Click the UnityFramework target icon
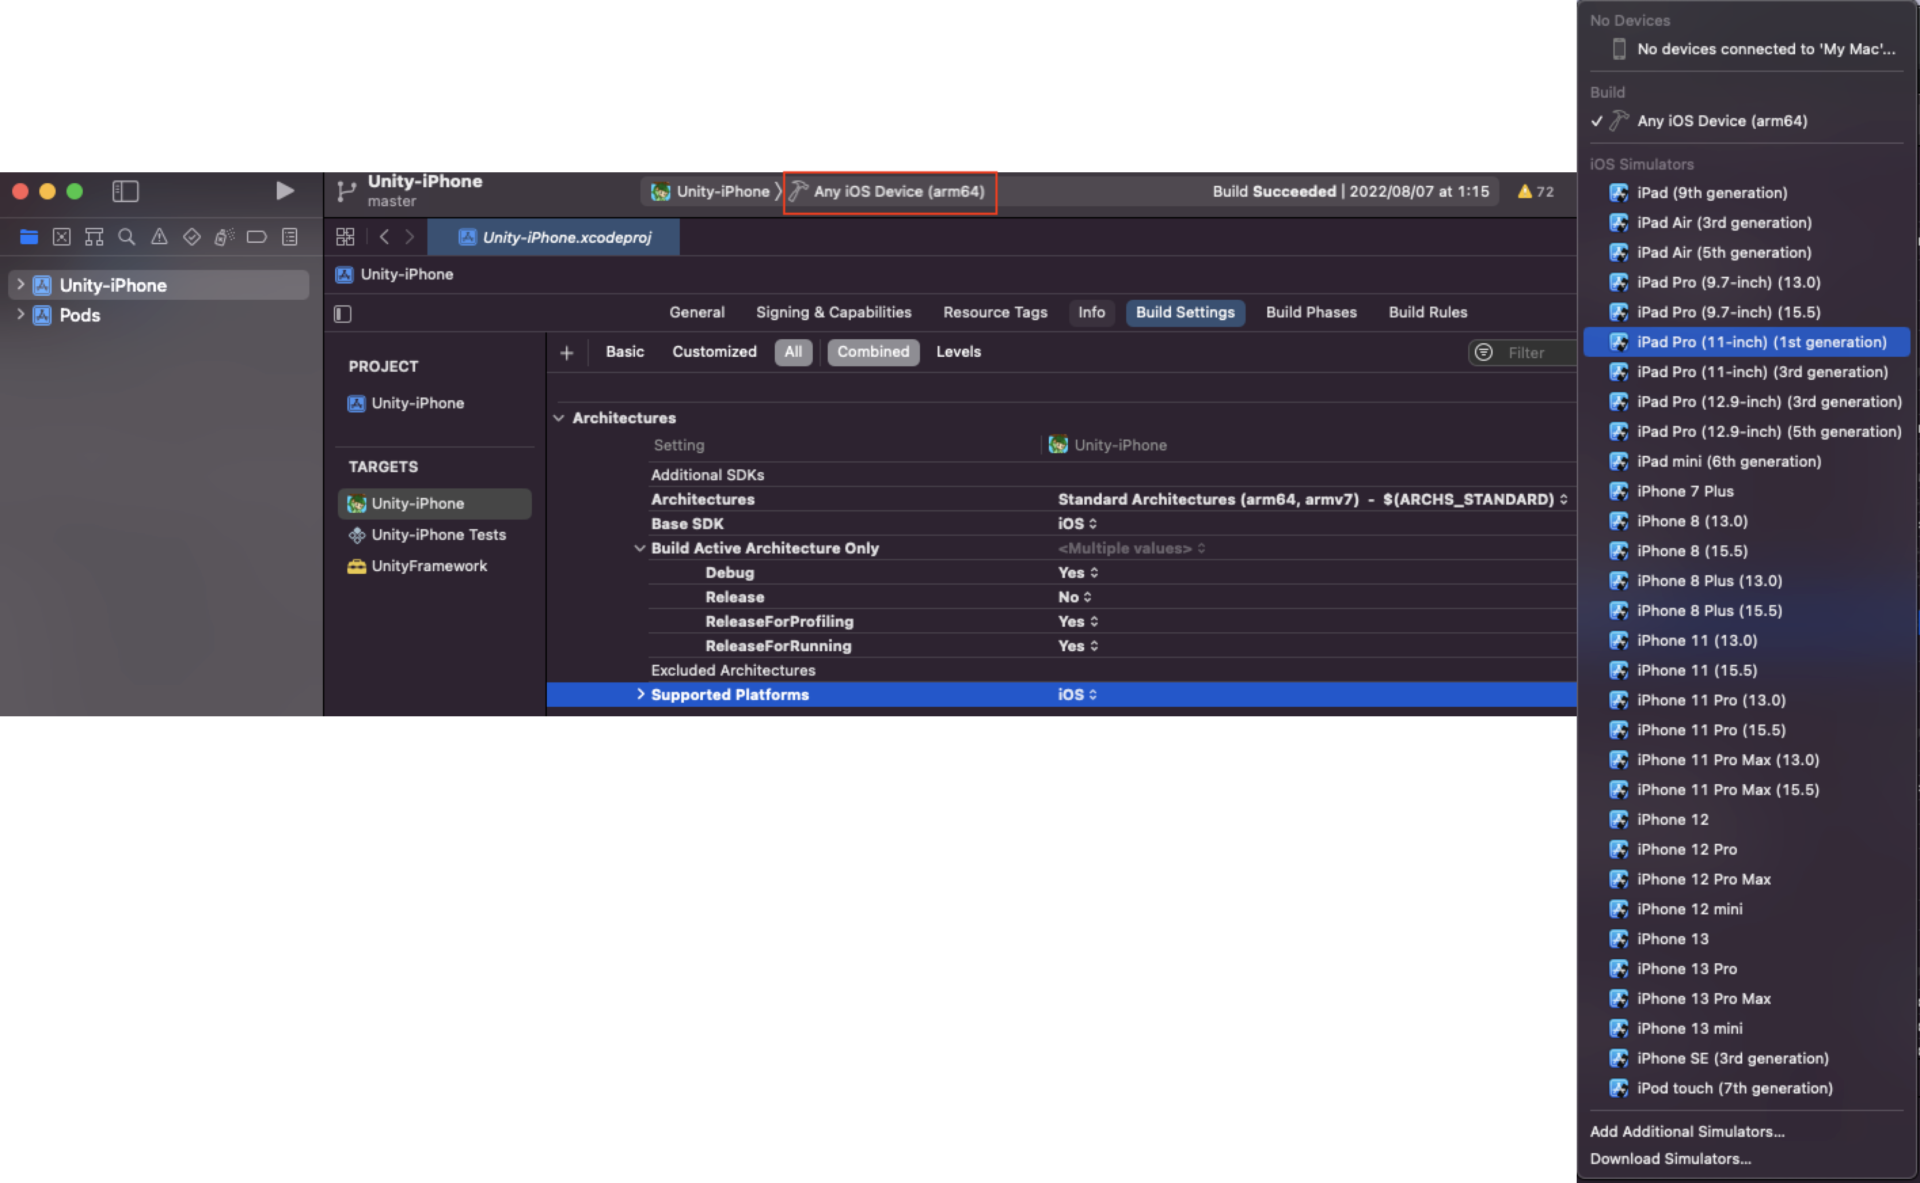The image size is (1920, 1183). pyautogui.click(x=352, y=565)
